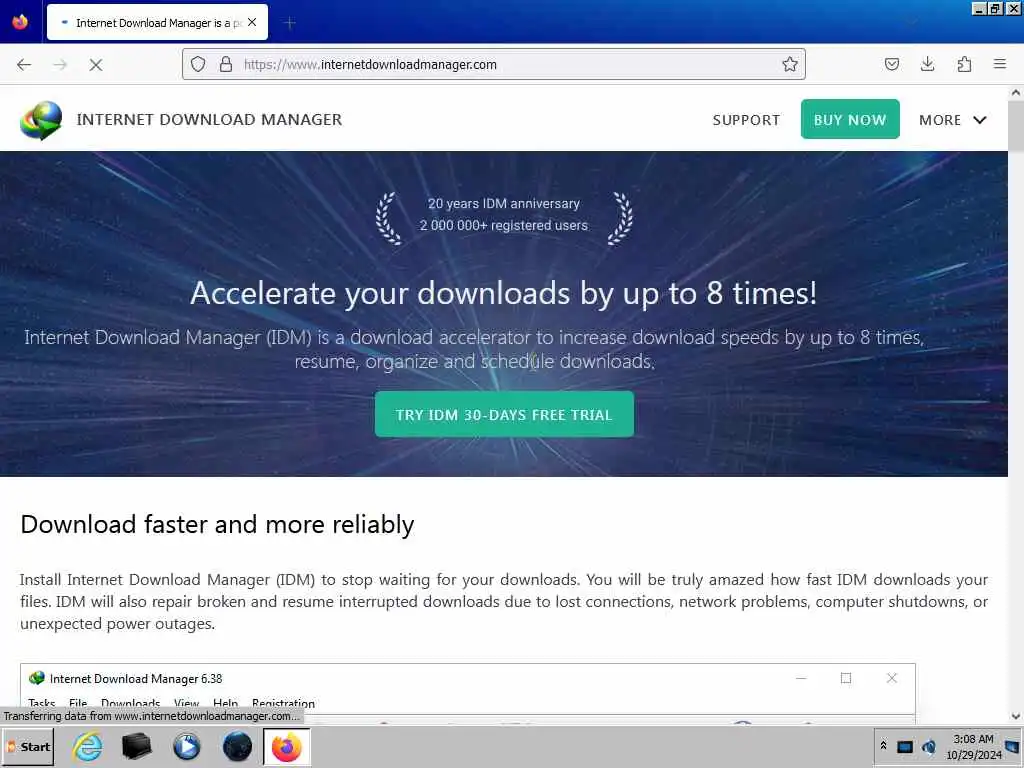
Task: Open the View menu in the IDM screenshot
Action: [186, 703]
